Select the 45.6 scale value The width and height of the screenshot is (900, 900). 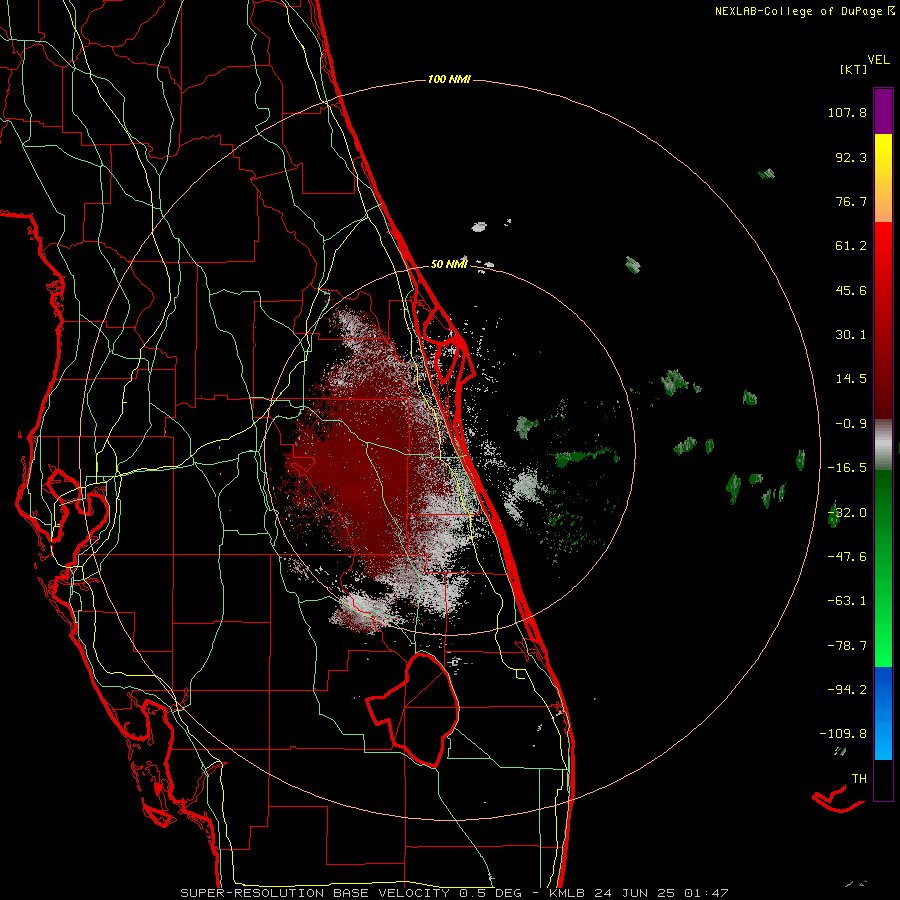851,290
